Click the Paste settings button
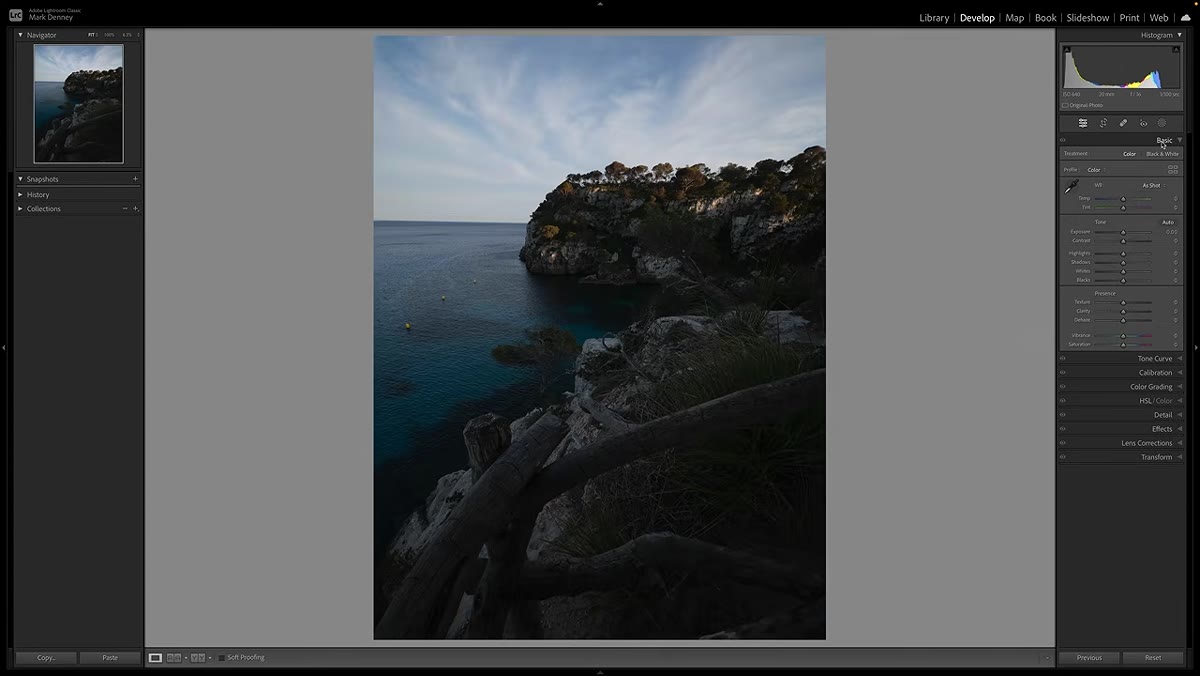1200x676 pixels. (x=110, y=658)
